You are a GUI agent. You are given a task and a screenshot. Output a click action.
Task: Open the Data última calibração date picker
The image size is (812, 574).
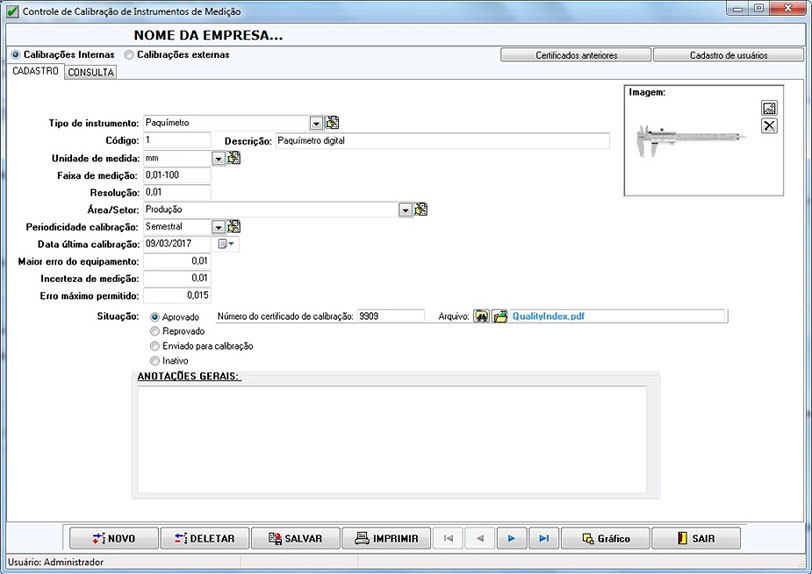[227, 244]
